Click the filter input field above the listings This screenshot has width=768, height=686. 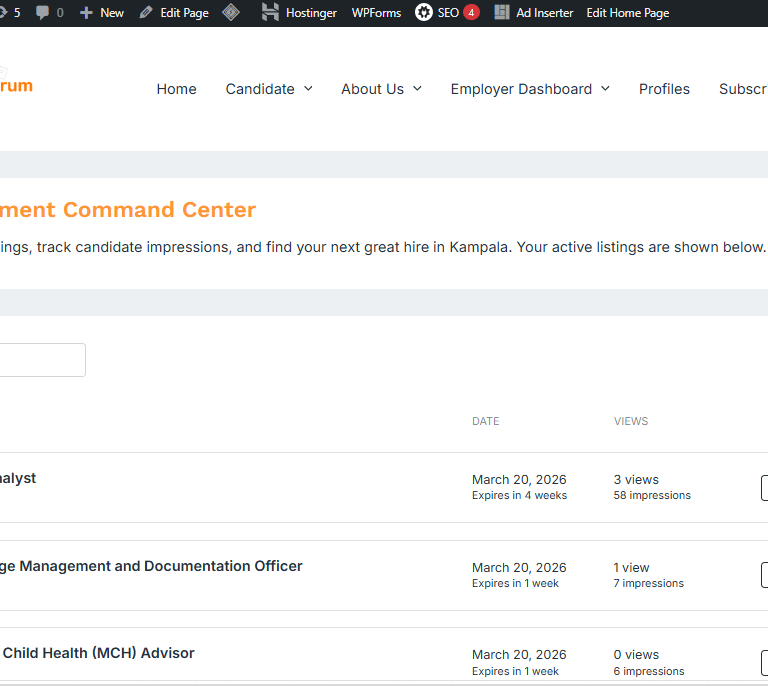(43, 360)
